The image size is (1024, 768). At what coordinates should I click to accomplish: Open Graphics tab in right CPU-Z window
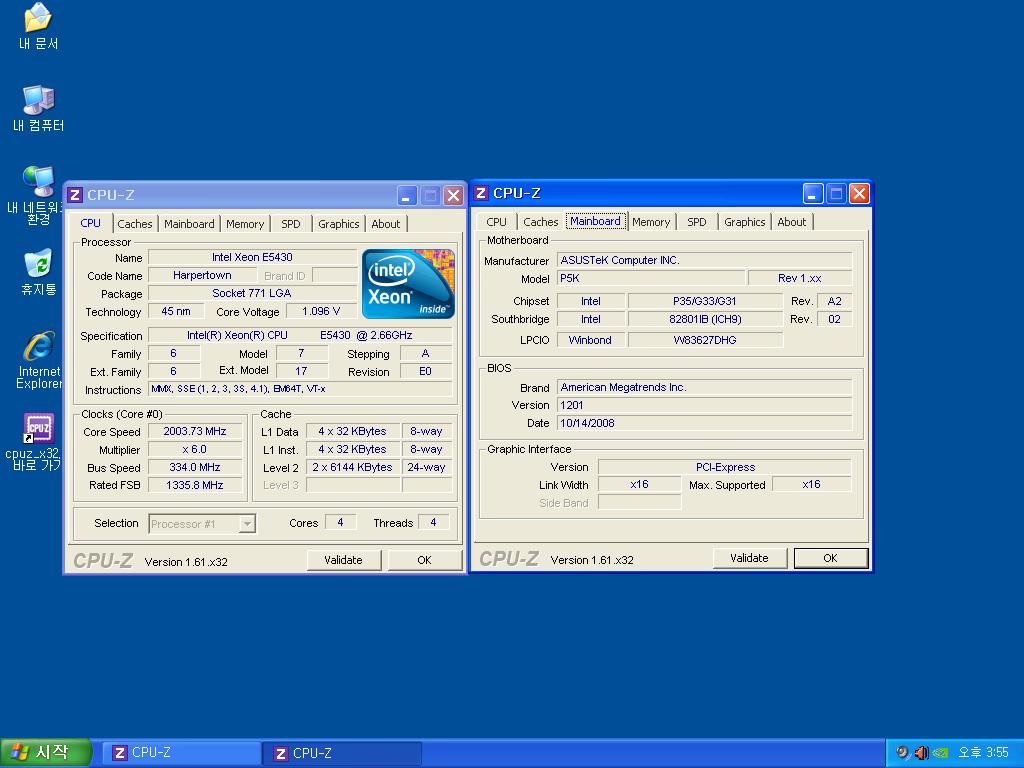tap(744, 222)
